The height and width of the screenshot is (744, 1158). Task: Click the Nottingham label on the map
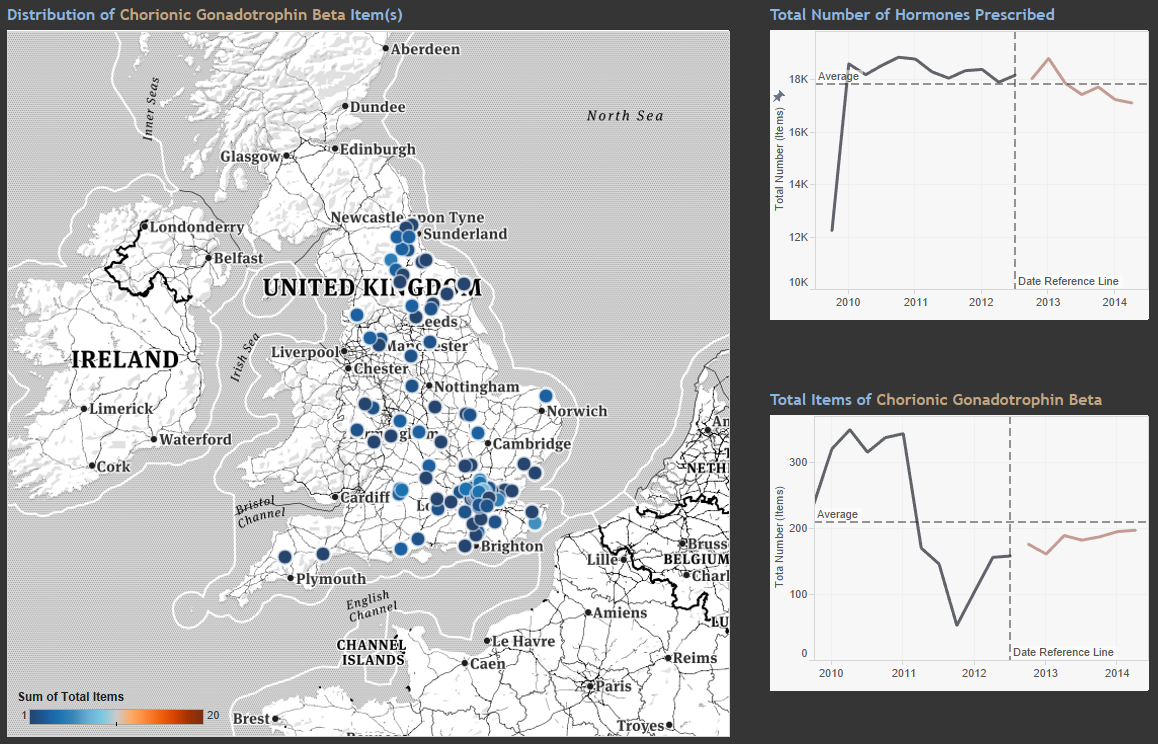point(476,387)
